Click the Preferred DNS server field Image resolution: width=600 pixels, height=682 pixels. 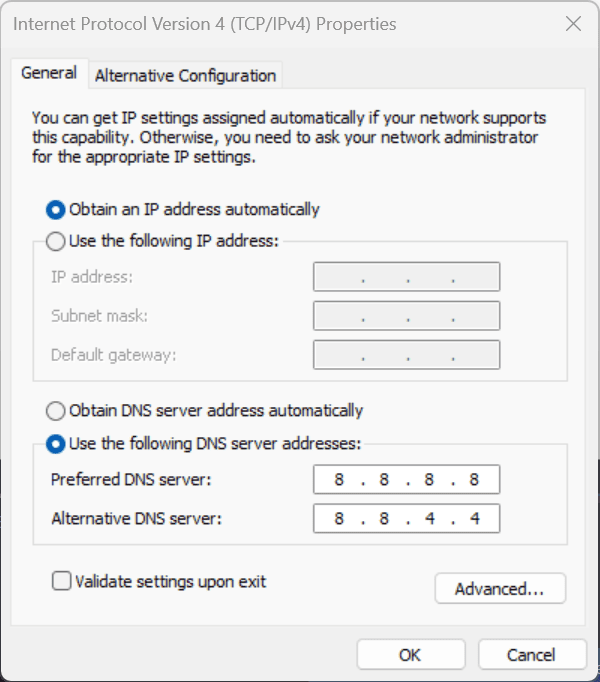[x=406, y=480]
